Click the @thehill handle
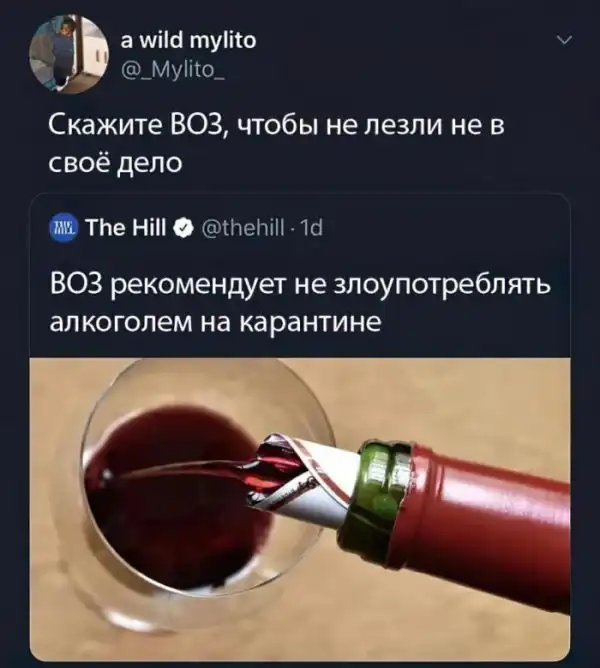Viewport: 600px width, 668px height. (243, 228)
